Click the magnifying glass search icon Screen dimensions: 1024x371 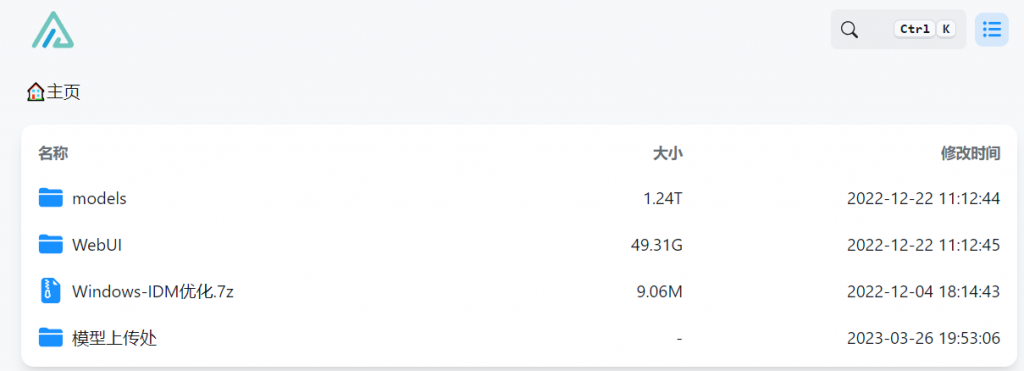(849, 29)
